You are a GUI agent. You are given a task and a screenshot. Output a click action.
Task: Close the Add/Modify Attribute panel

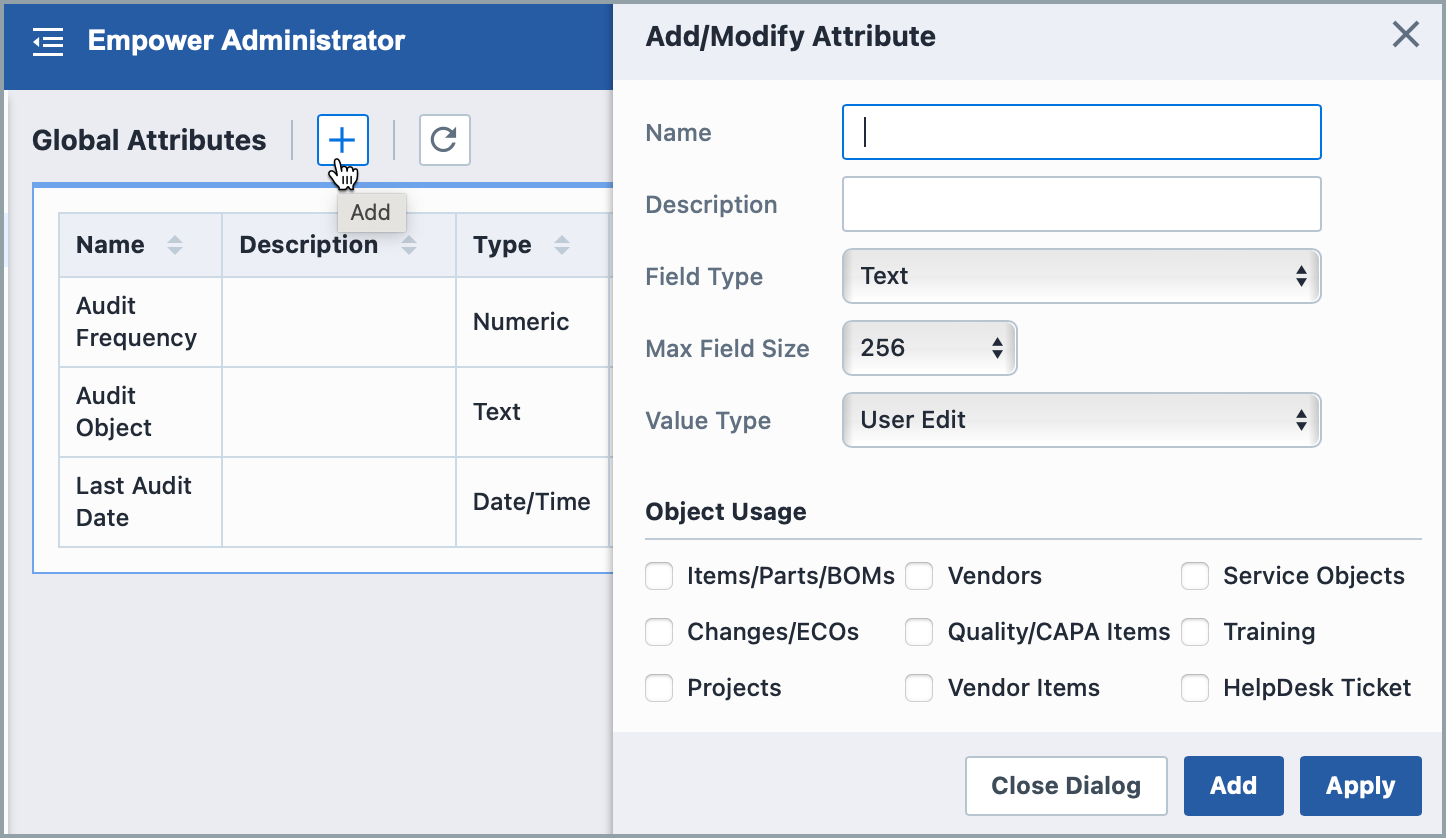(x=1405, y=36)
